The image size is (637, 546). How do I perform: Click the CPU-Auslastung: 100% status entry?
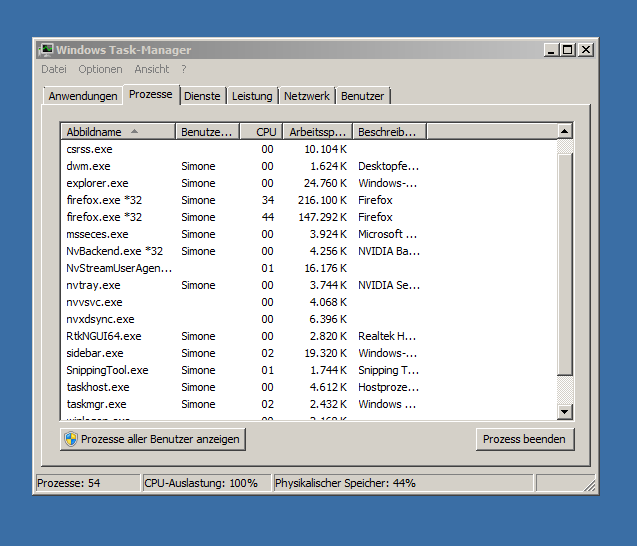tap(207, 483)
